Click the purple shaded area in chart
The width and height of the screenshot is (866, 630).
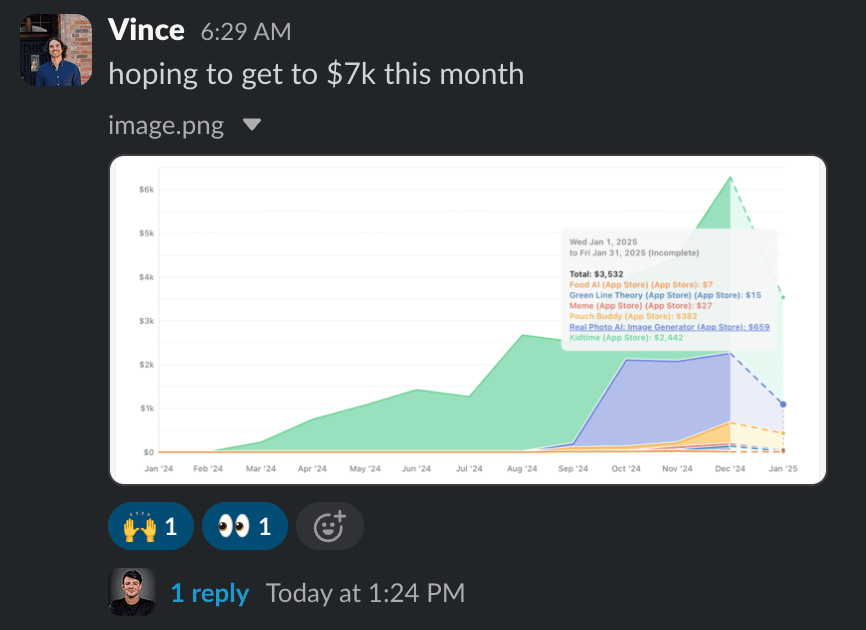(660, 400)
